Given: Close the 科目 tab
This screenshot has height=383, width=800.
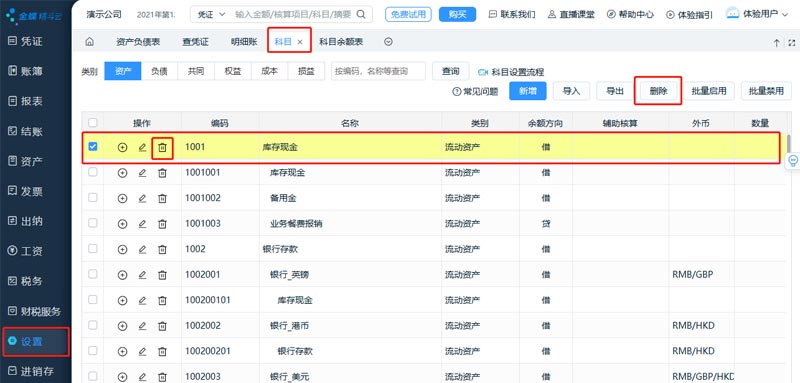Looking at the screenshot, I should click(300, 42).
